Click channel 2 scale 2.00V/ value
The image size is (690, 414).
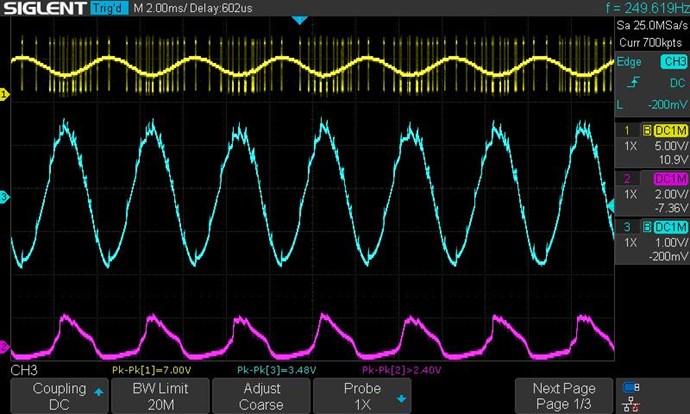671,194
